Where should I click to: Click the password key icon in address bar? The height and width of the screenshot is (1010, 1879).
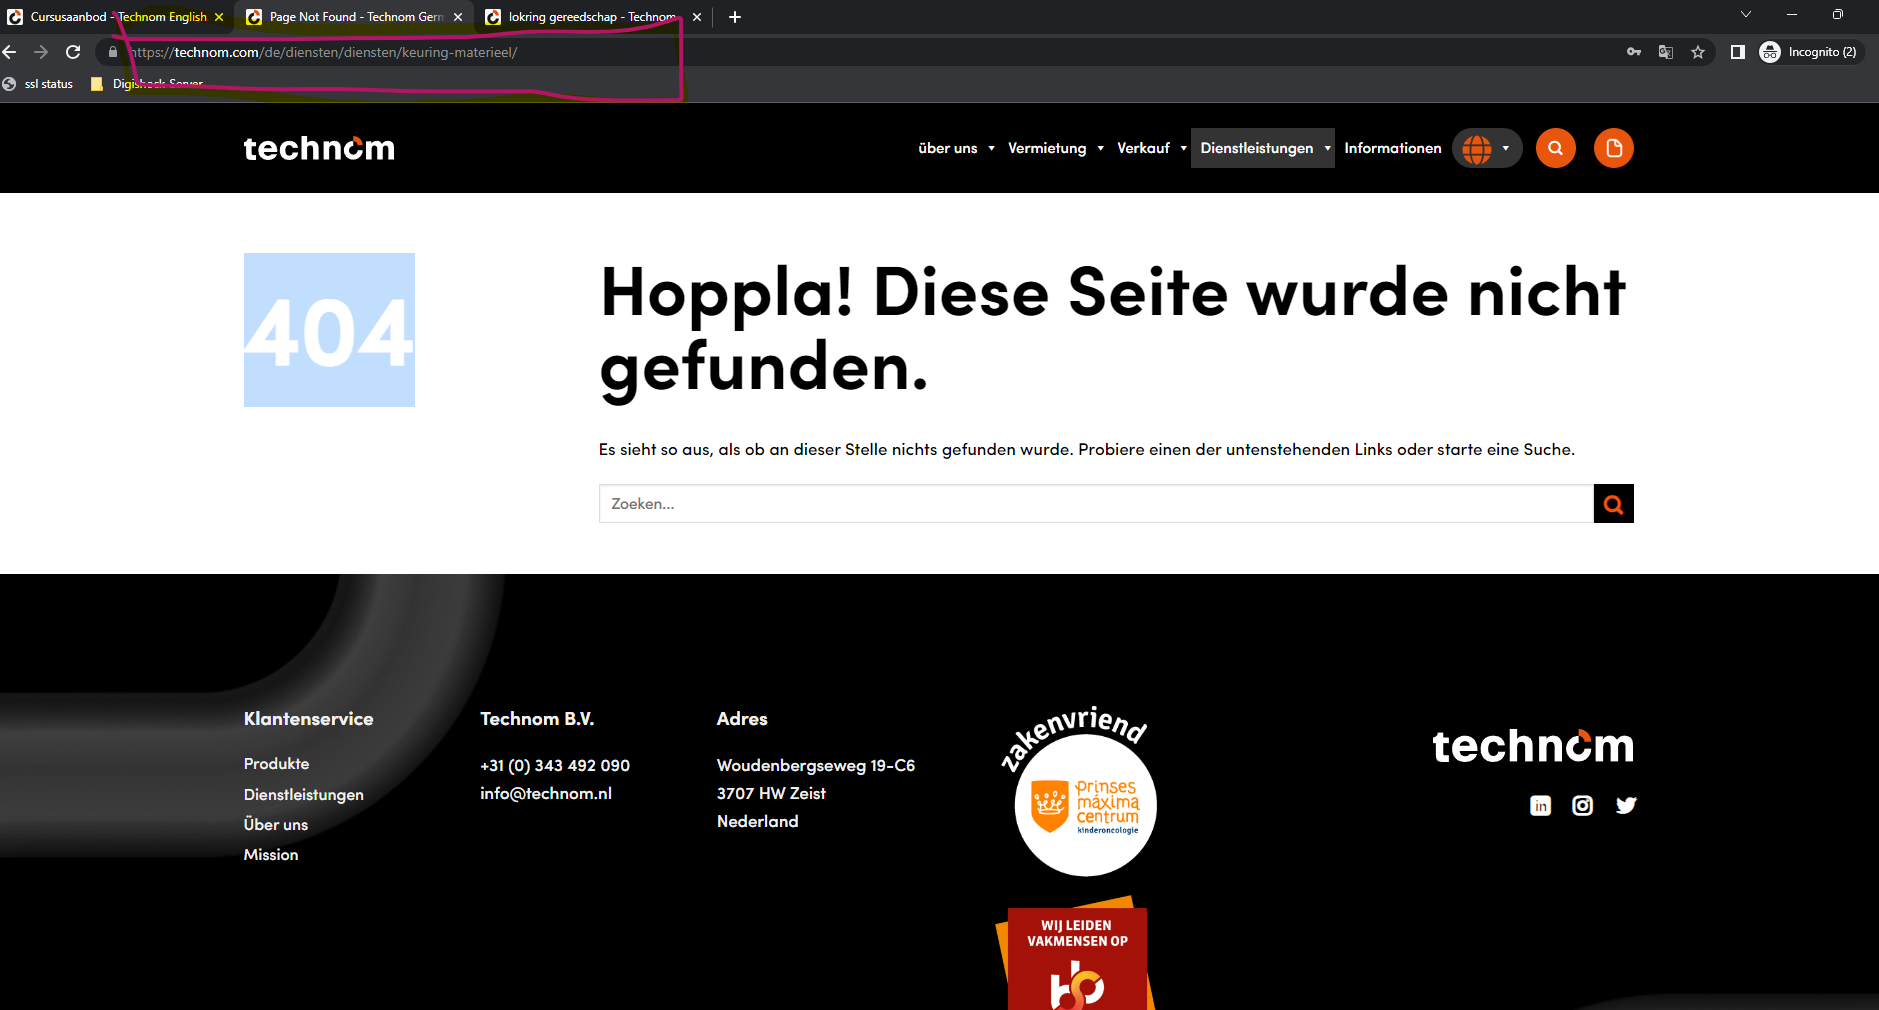pos(1634,52)
